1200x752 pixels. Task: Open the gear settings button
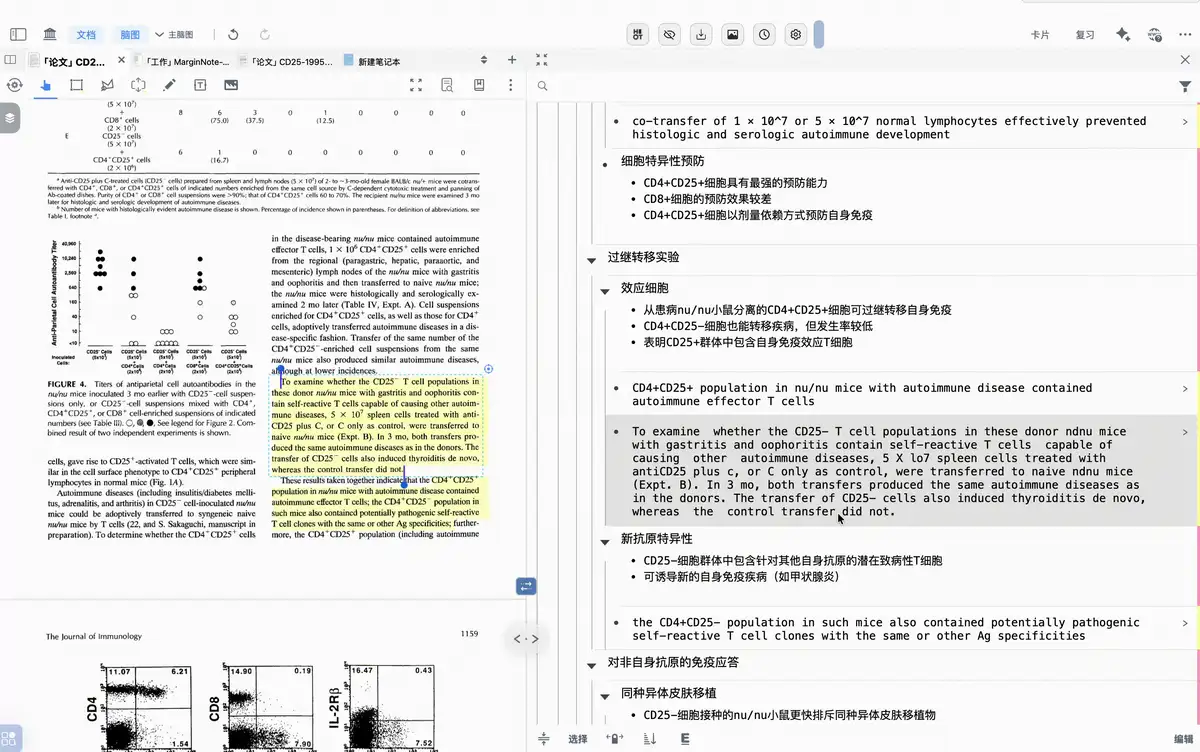pyautogui.click(x=796, y=35)
